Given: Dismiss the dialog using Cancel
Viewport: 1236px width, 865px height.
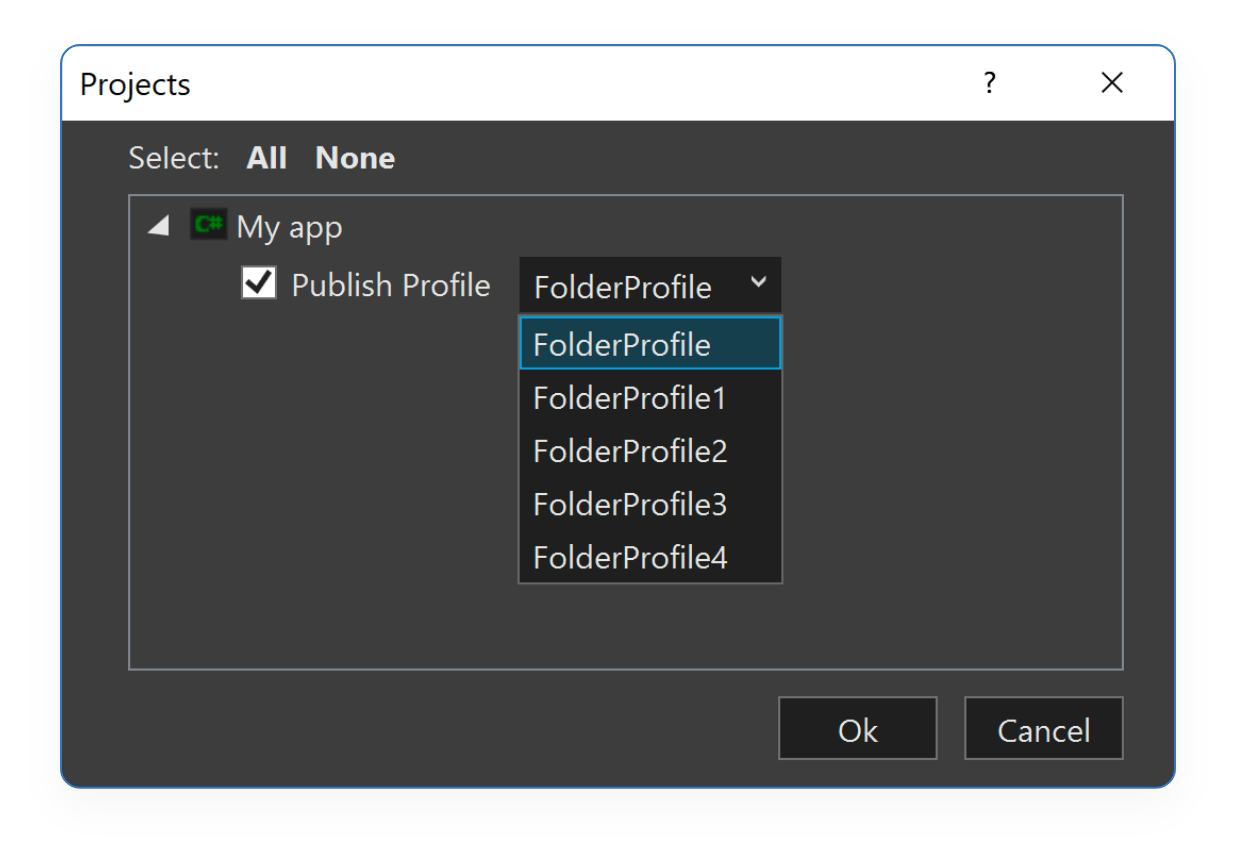Looking at the screenshot, I should point(1043,729).
